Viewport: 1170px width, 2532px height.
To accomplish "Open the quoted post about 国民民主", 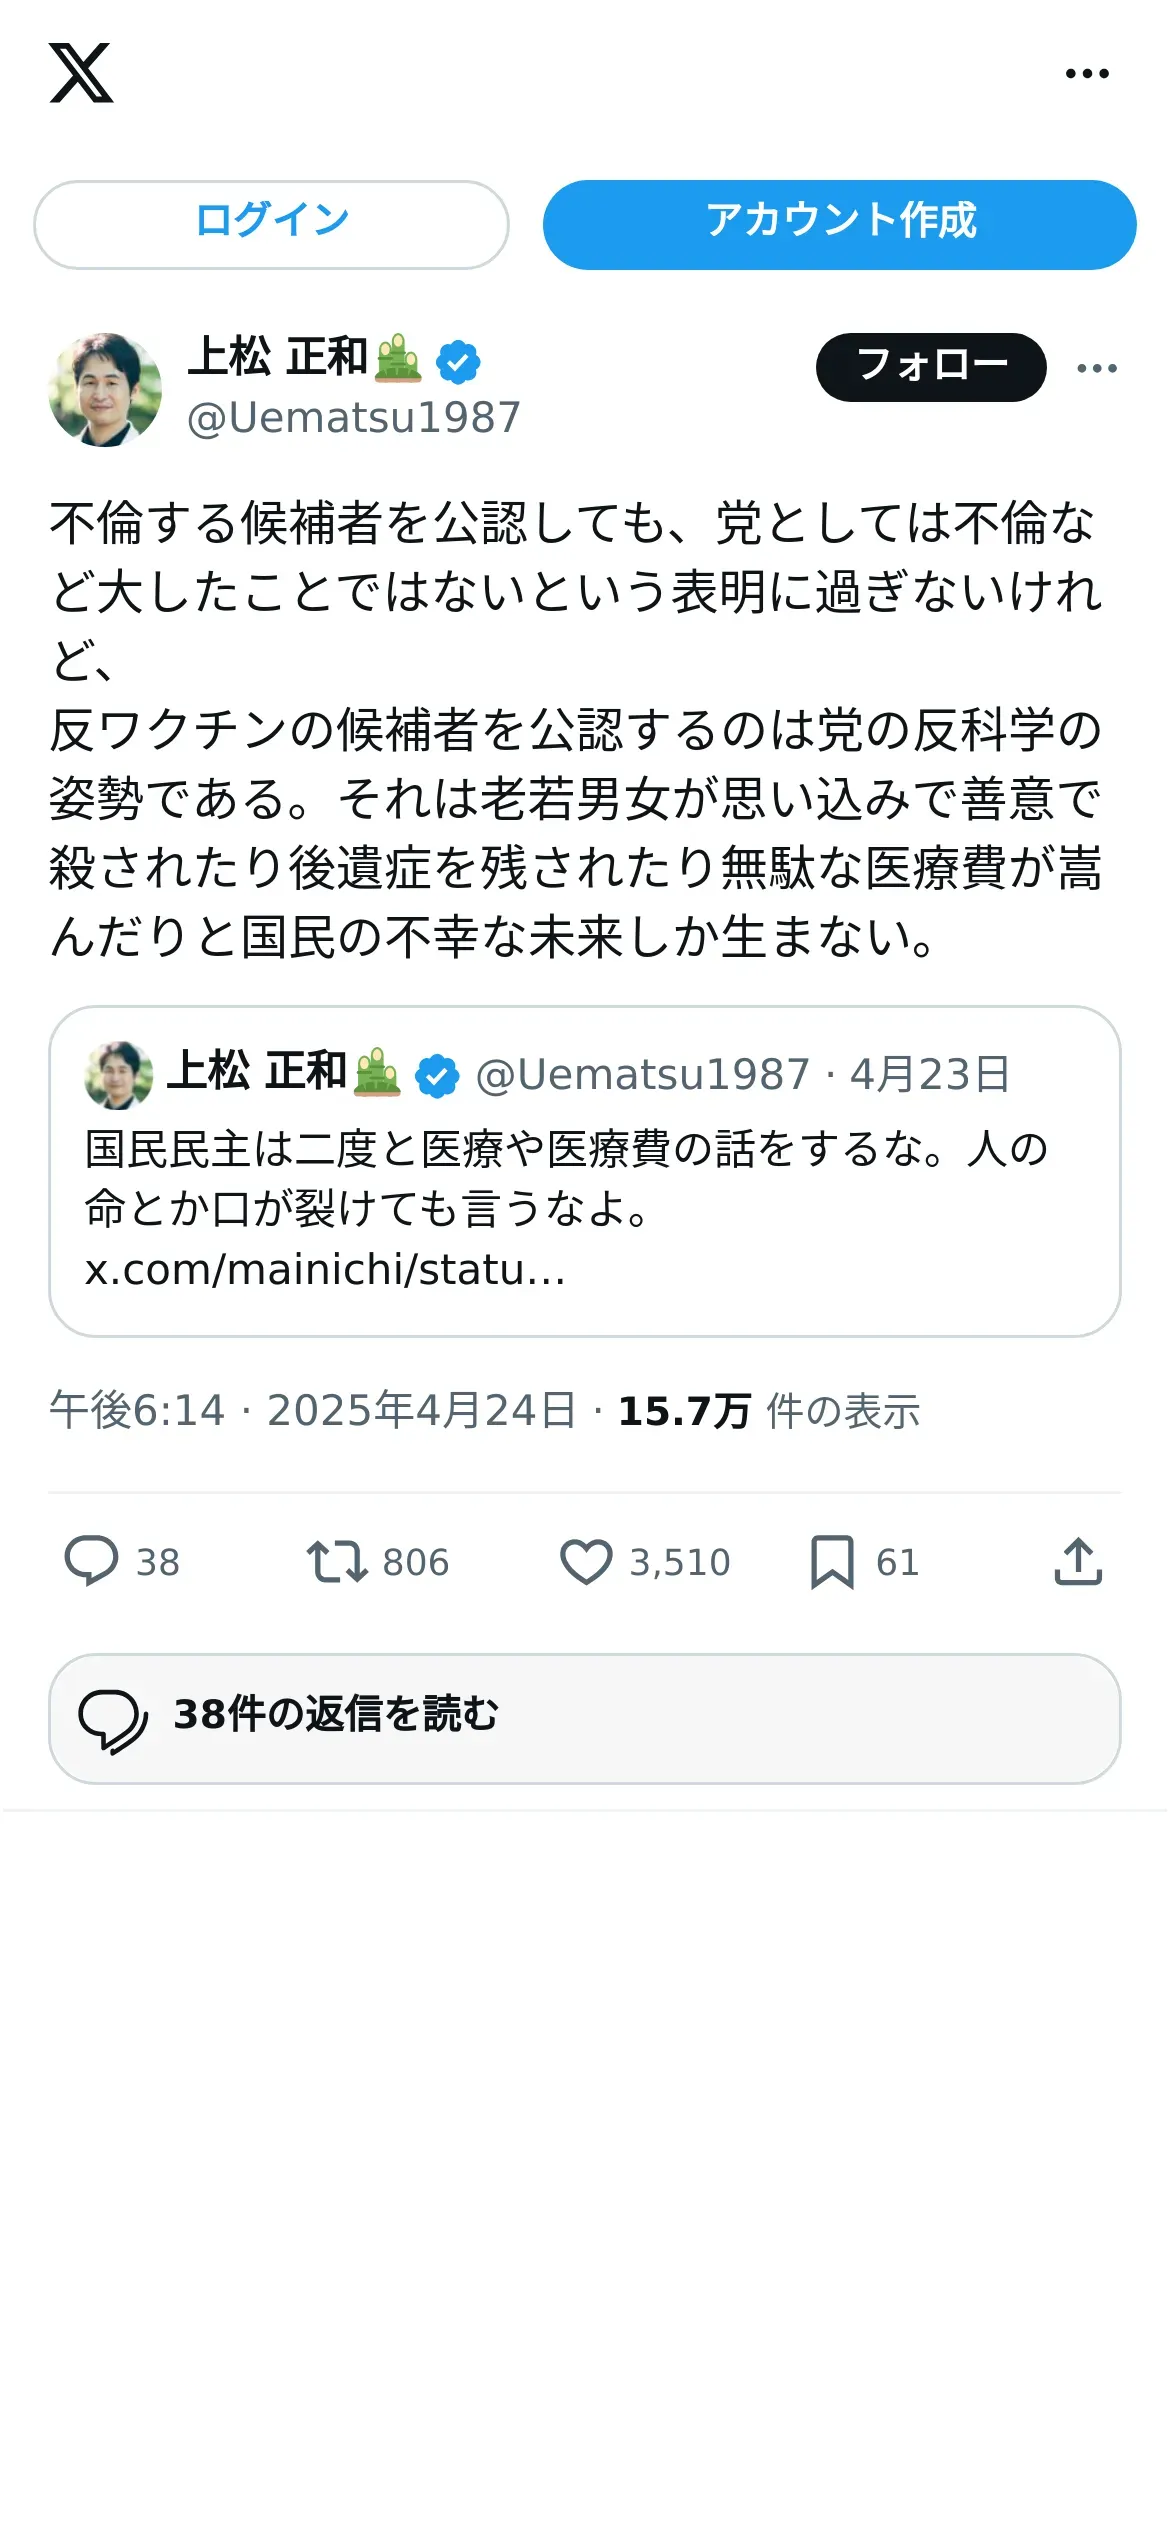I will (585, 1178).
